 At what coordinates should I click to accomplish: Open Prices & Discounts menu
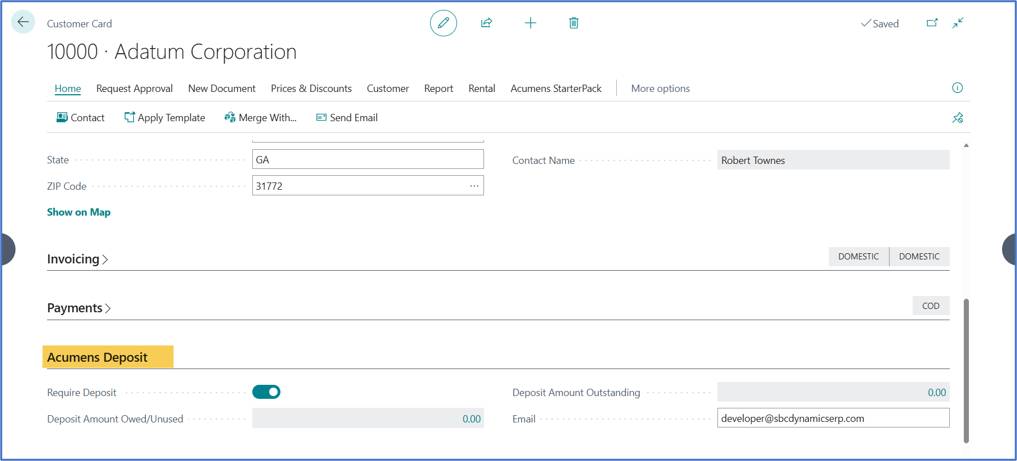(311, 88)
